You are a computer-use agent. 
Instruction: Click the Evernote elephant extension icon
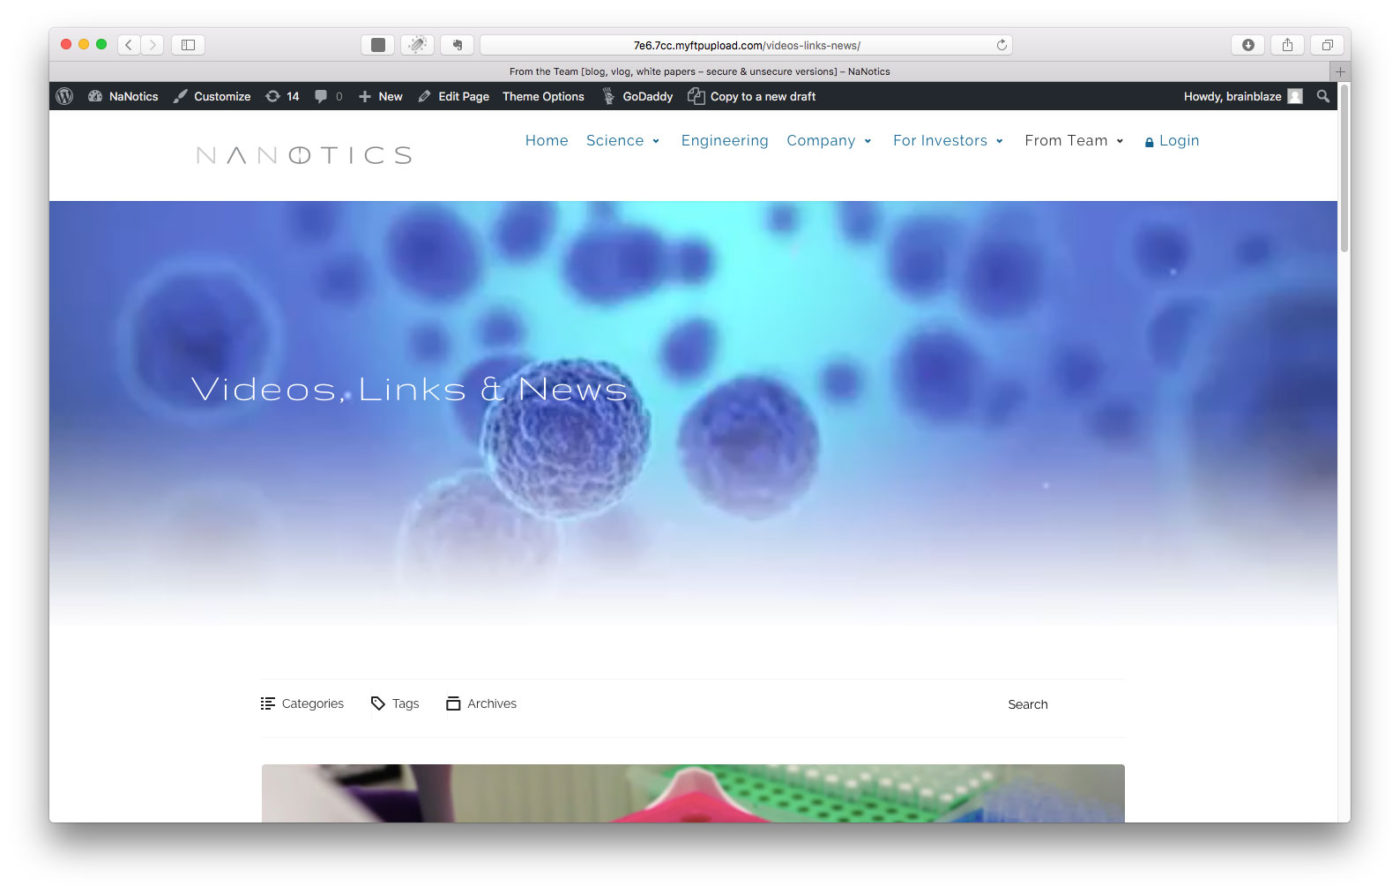tap(457, 44)
